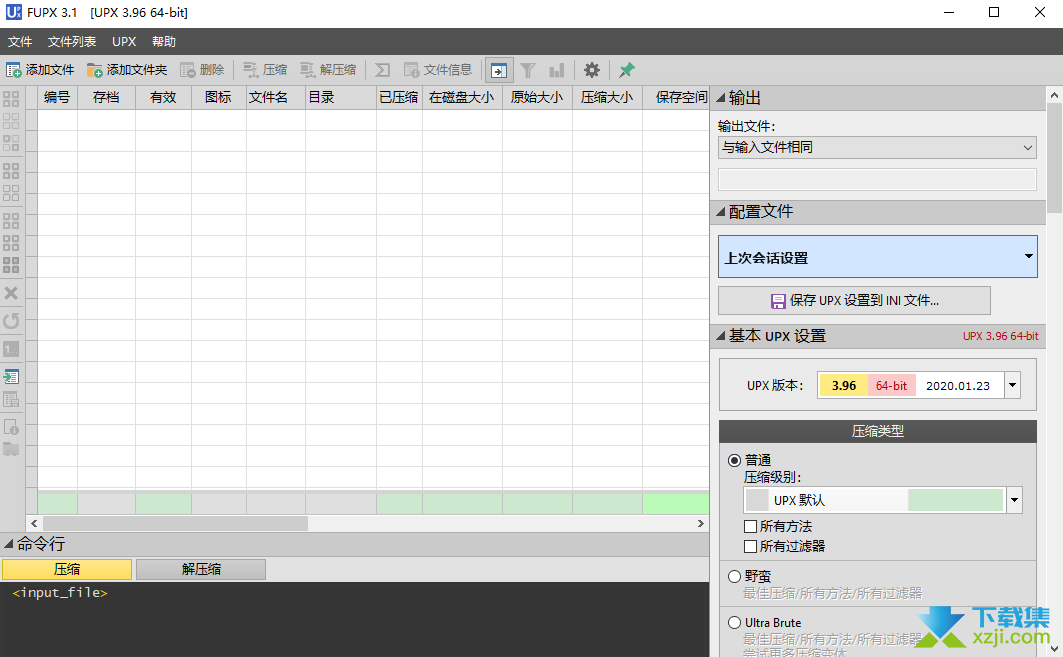Collapse the 配置文件 section
This screenshot has width=1063, height=657.
(x=721, y=212)
